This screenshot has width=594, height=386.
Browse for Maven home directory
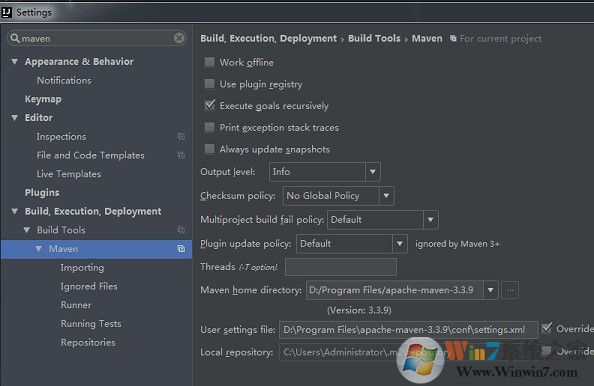click(x=510, y=290)
